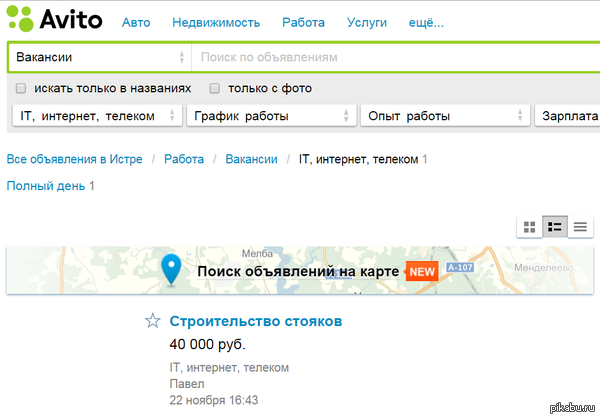Open the Зарплата filter dropdown
The image size is (600, 419).
pos(567,116)
